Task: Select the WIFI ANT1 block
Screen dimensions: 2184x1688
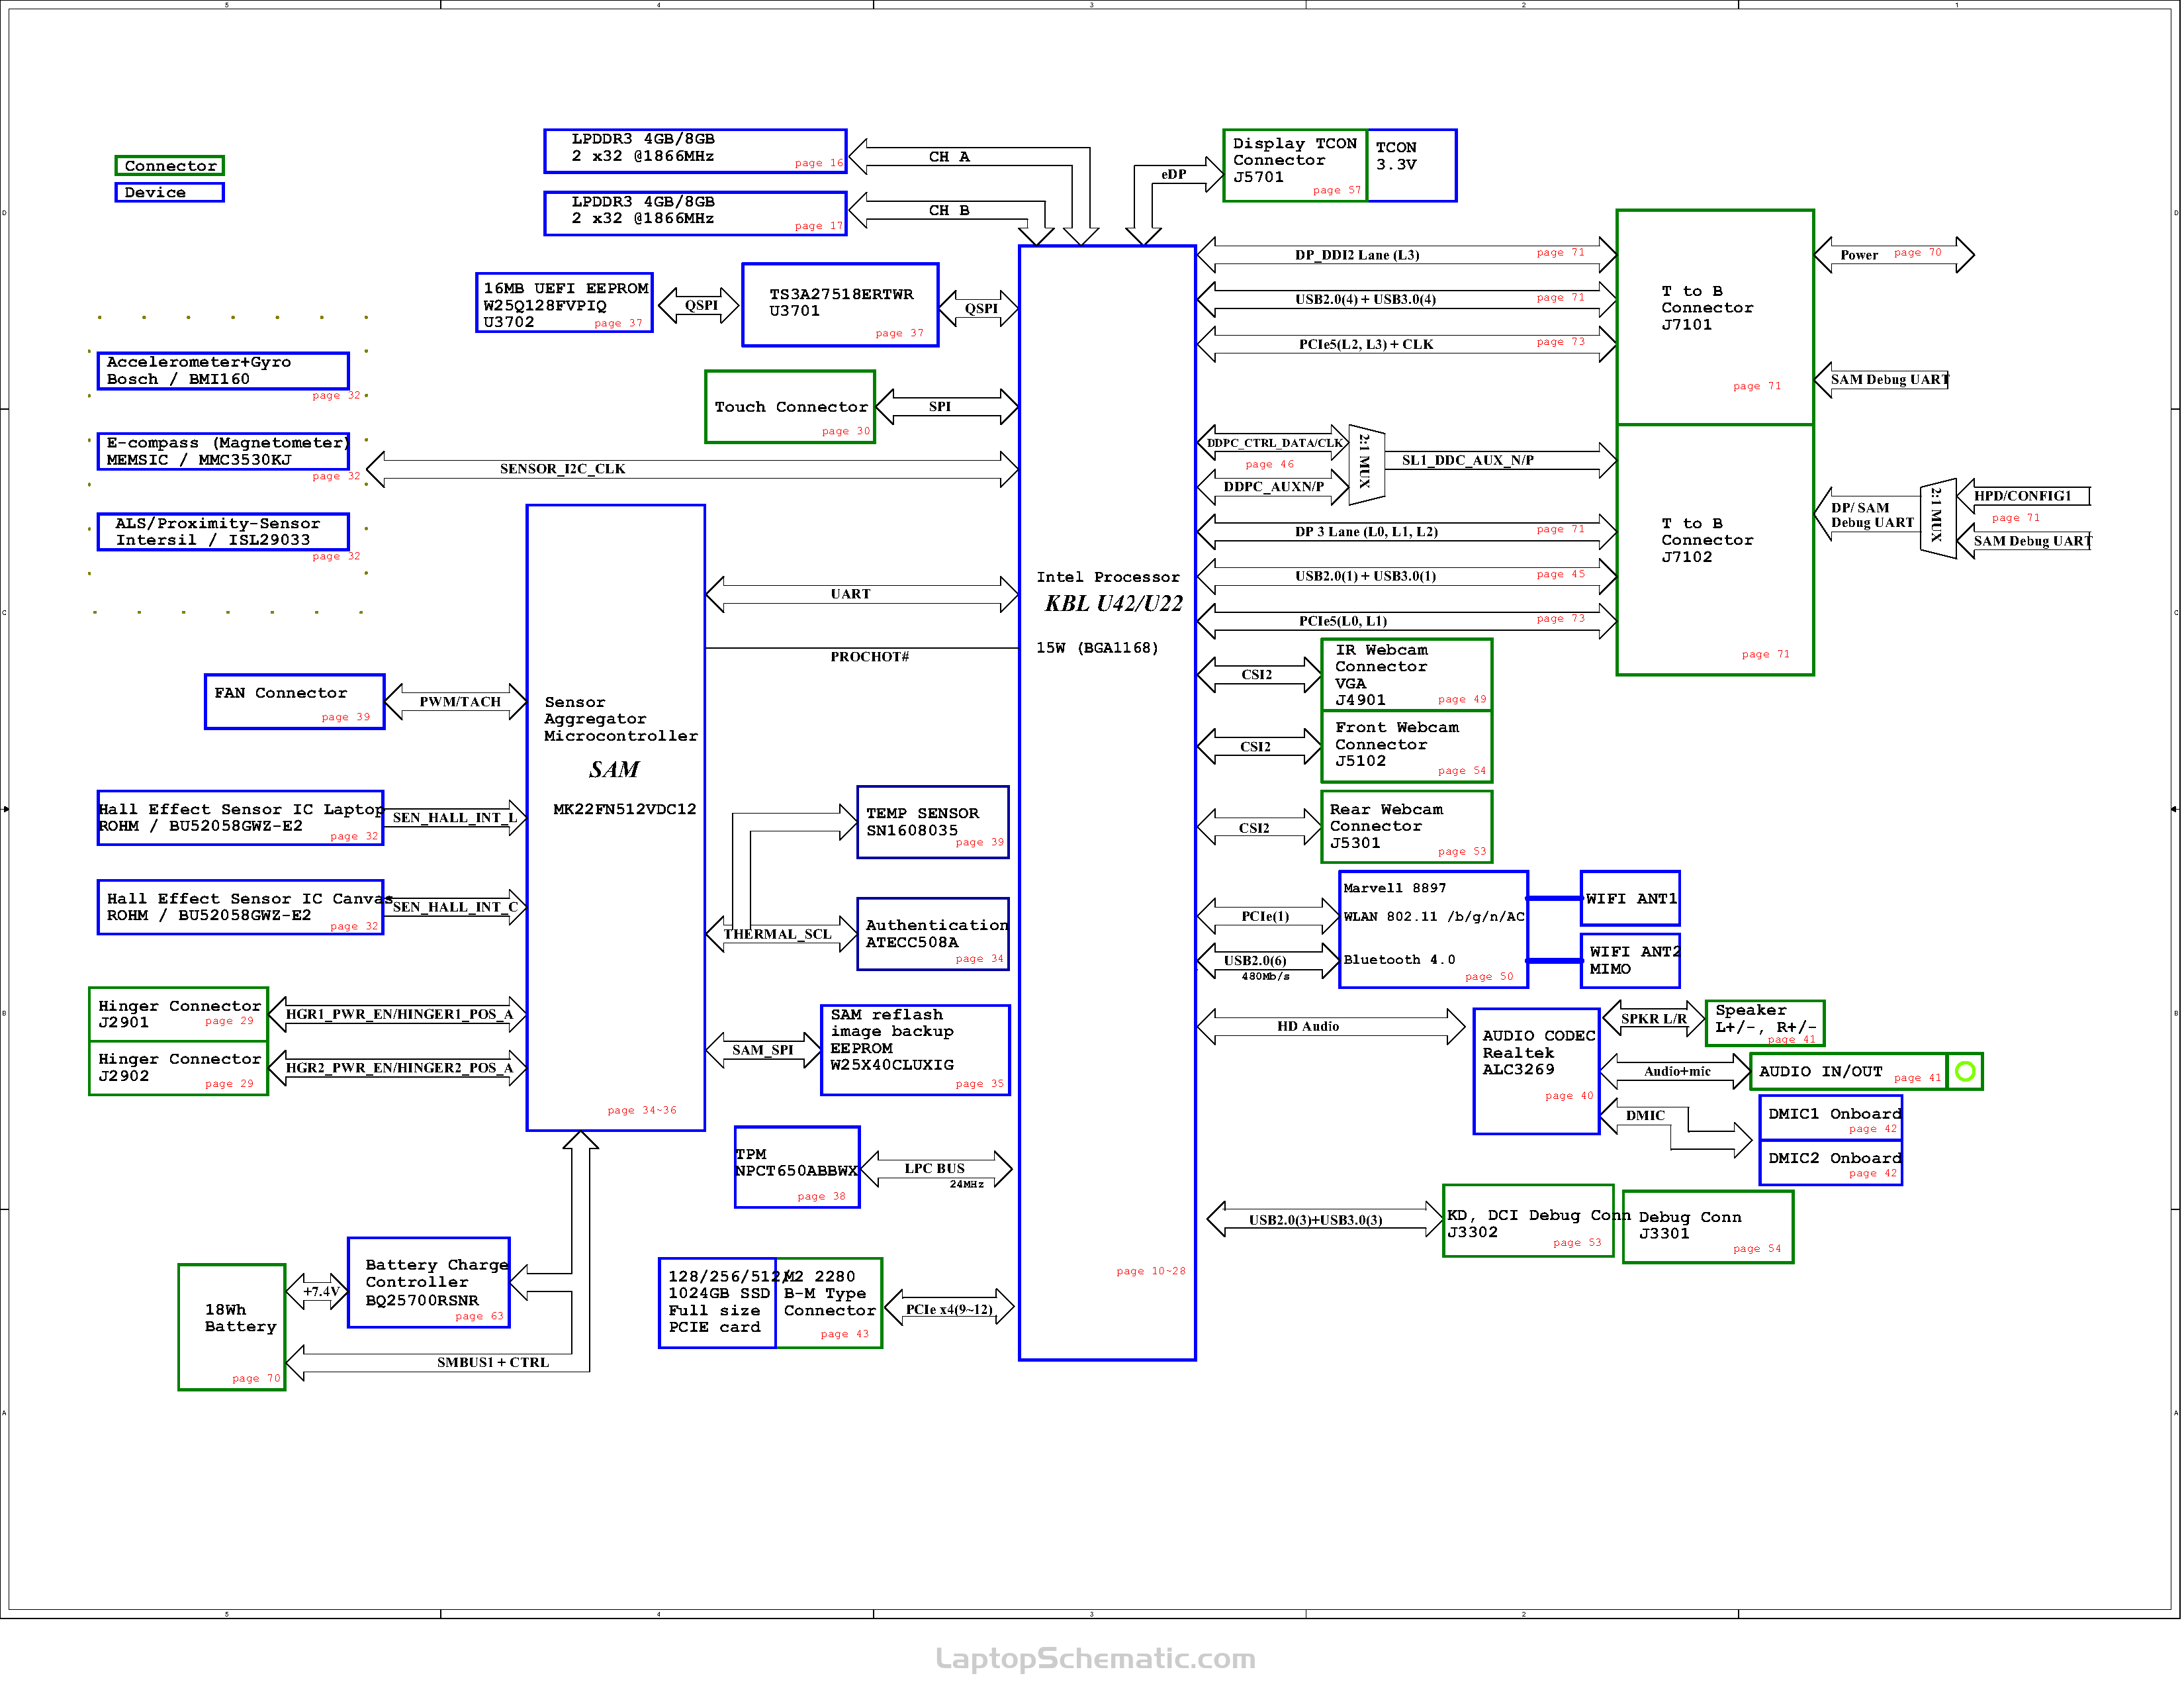Action: [x=1629, y=898]
